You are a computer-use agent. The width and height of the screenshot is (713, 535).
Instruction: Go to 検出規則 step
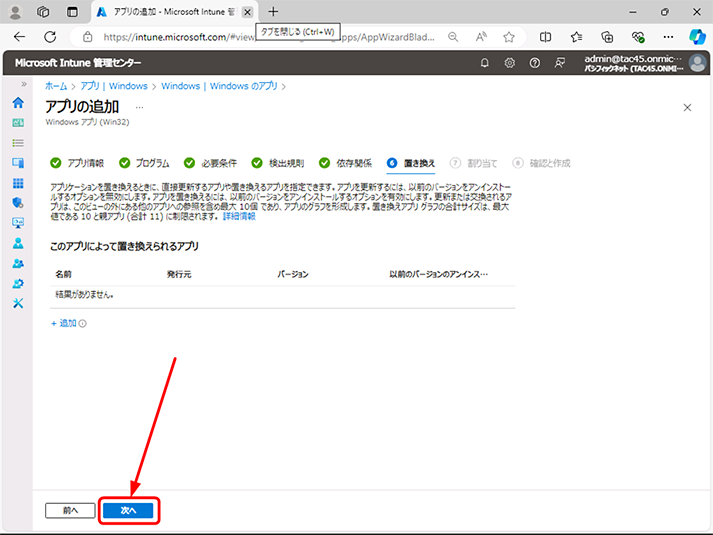[278, 163]
